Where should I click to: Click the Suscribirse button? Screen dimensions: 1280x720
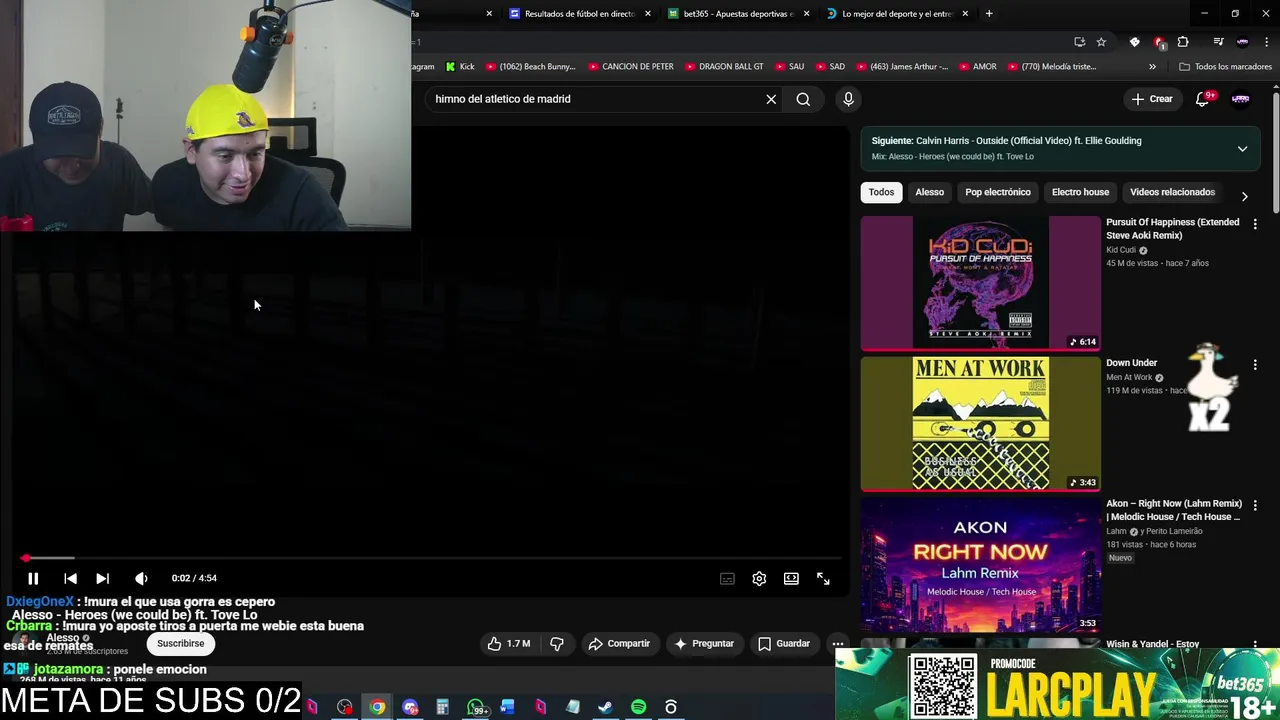point(180,644)
